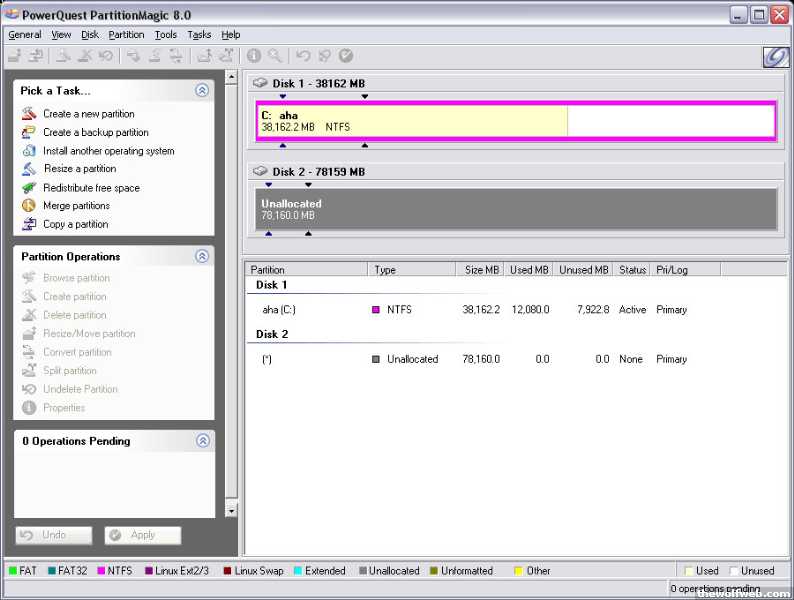The height and width of the screenshot is (600, 794).
Task: Select the (*) partition name in the Disk 2 list row
Action: (267, 359)
